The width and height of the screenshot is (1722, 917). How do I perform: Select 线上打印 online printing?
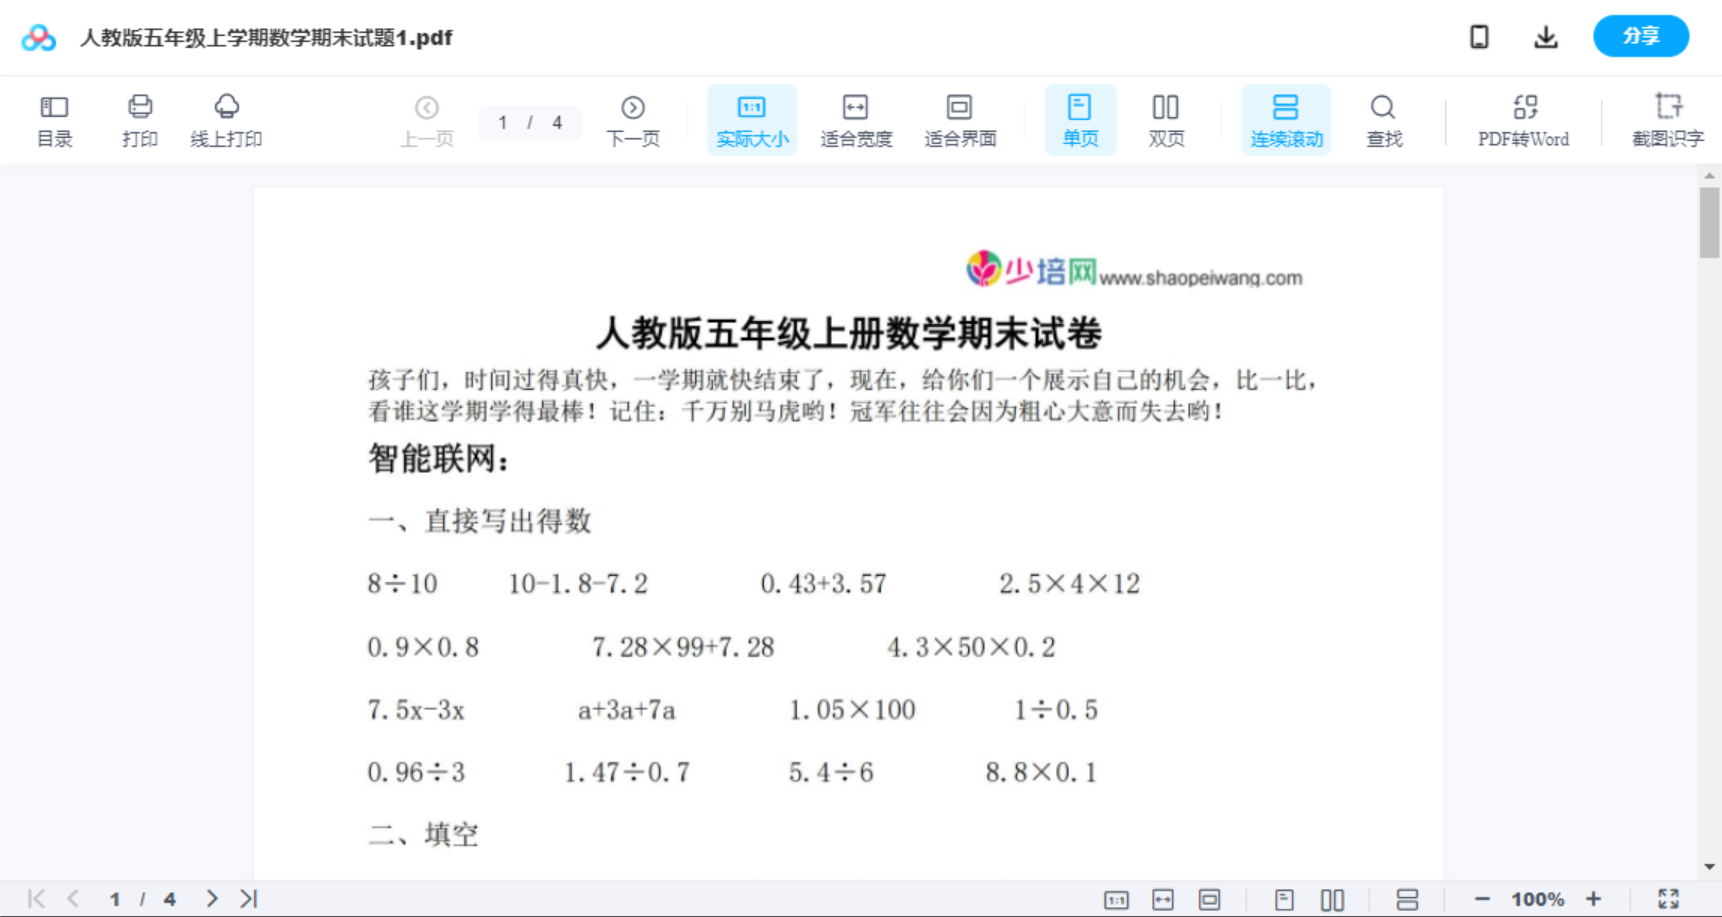227,119
